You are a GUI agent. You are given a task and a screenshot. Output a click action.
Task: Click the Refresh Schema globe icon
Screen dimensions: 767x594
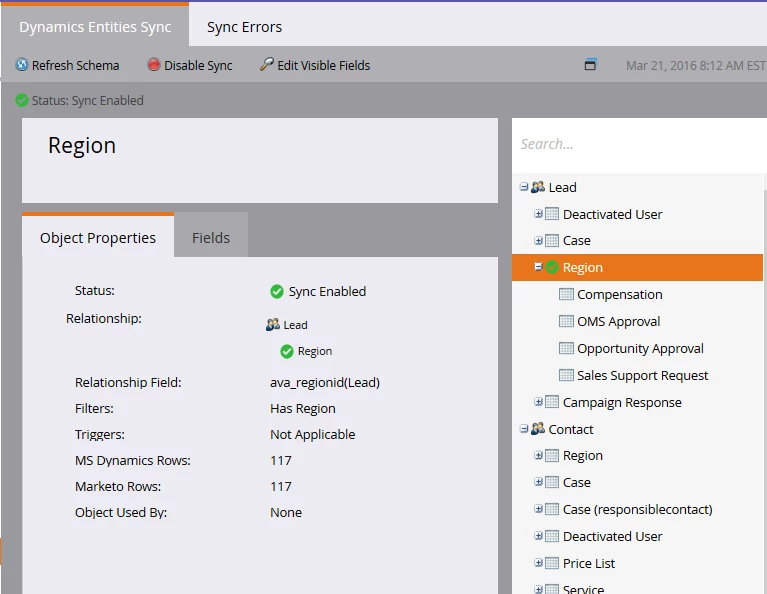(x=22, y=65)
